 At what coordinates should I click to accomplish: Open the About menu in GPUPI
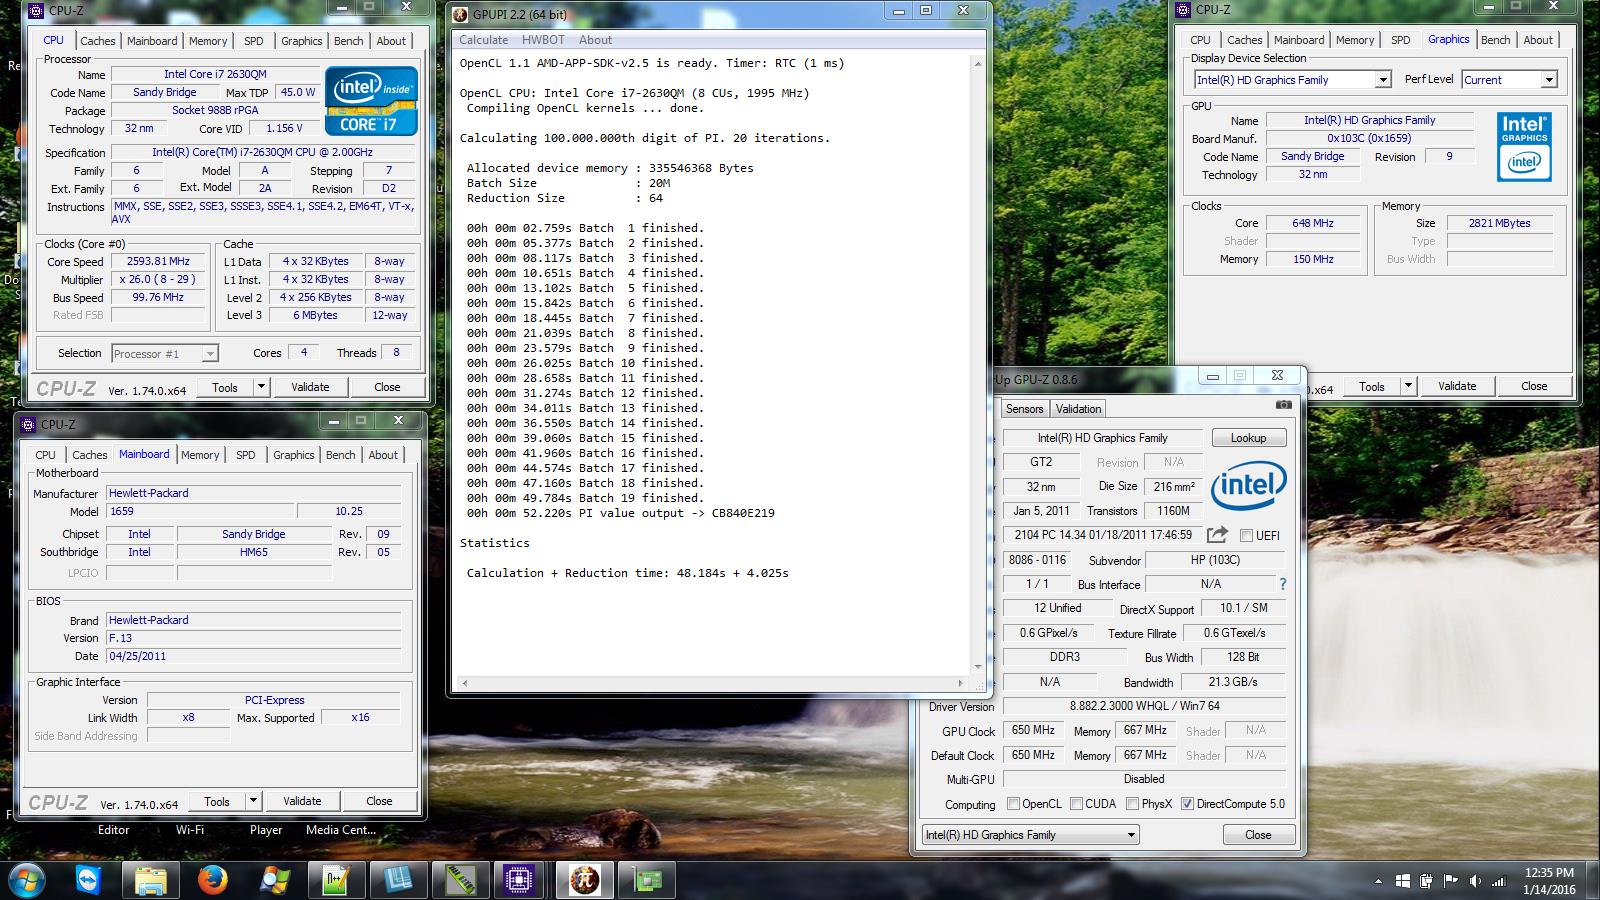pyautogui.click(x=595, y=40)
